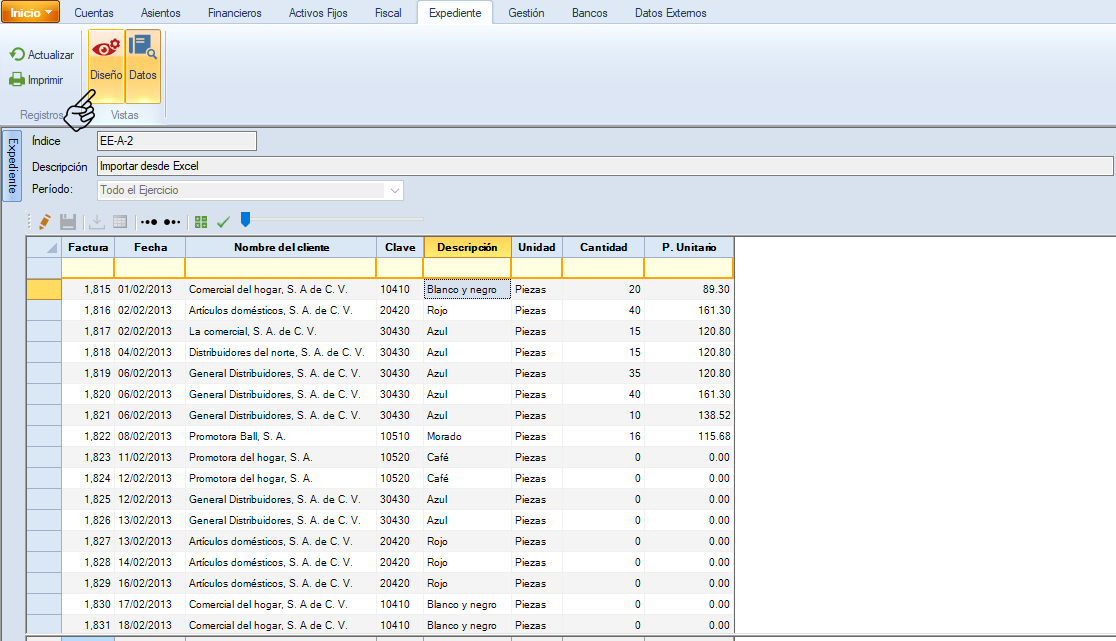Click the green check mark icon
This screenshot has height=641, width=1116.
click(223, 221)
